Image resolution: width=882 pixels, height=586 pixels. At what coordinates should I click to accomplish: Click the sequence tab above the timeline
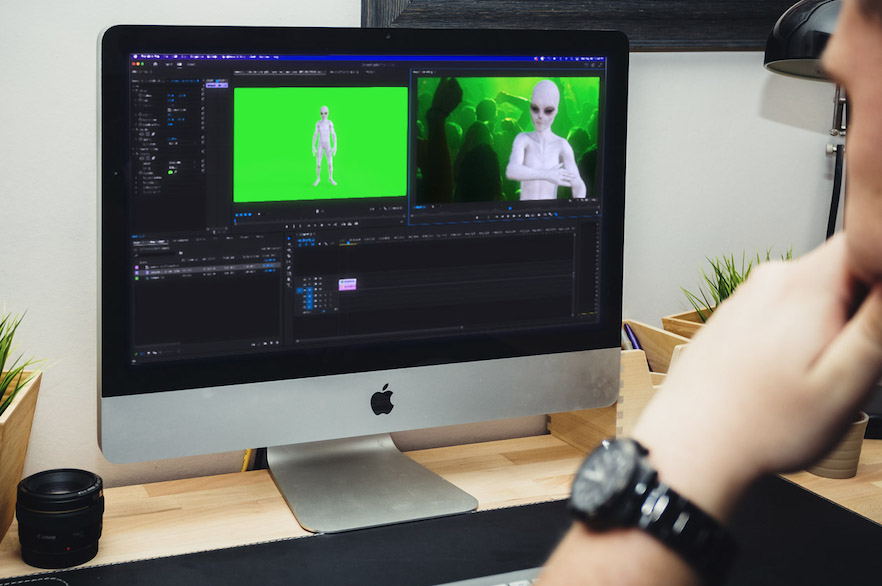tap(306, 235)
